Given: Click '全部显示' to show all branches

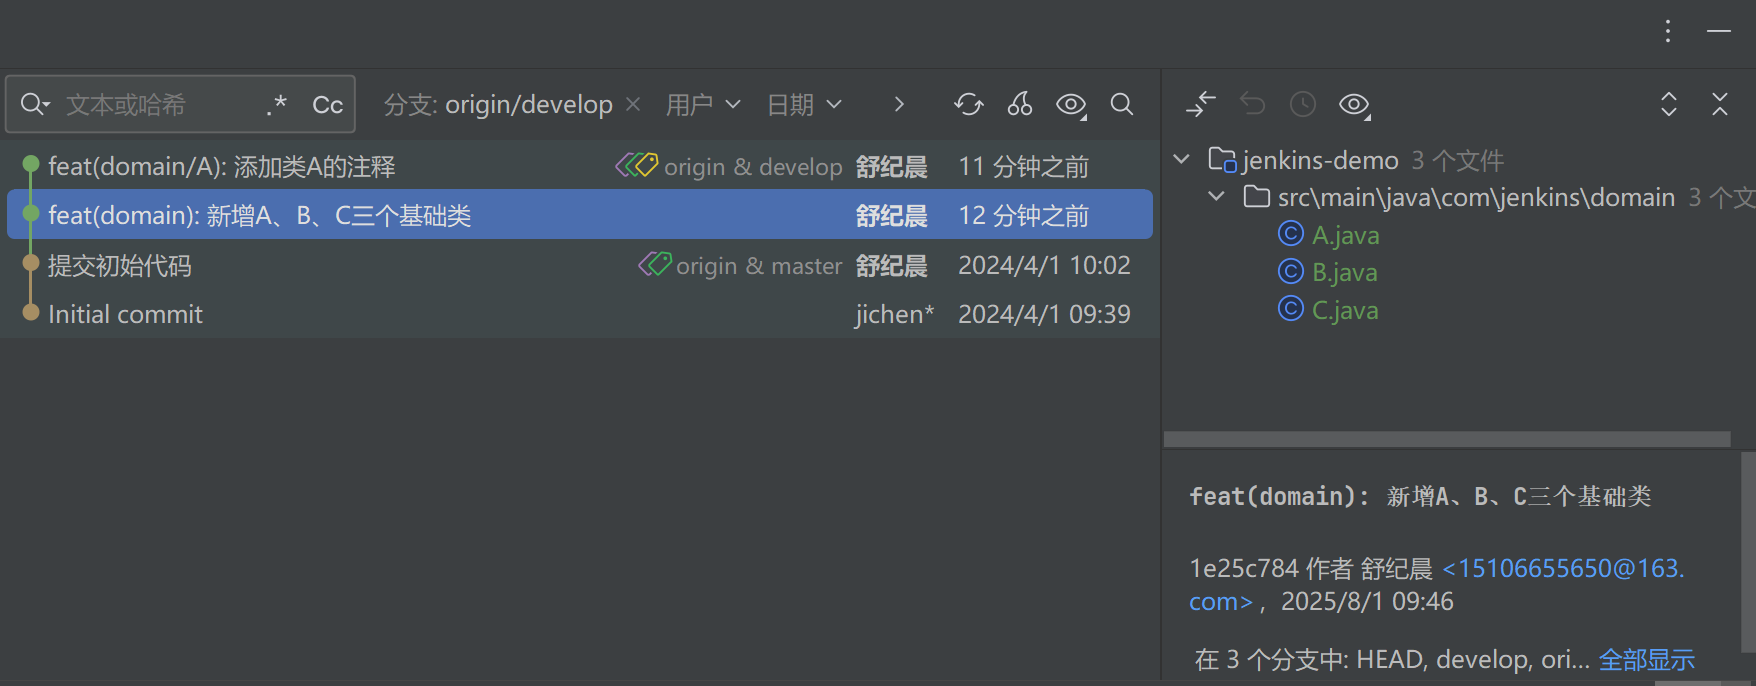Looking at the screenshot, I should pos(1646,660).
